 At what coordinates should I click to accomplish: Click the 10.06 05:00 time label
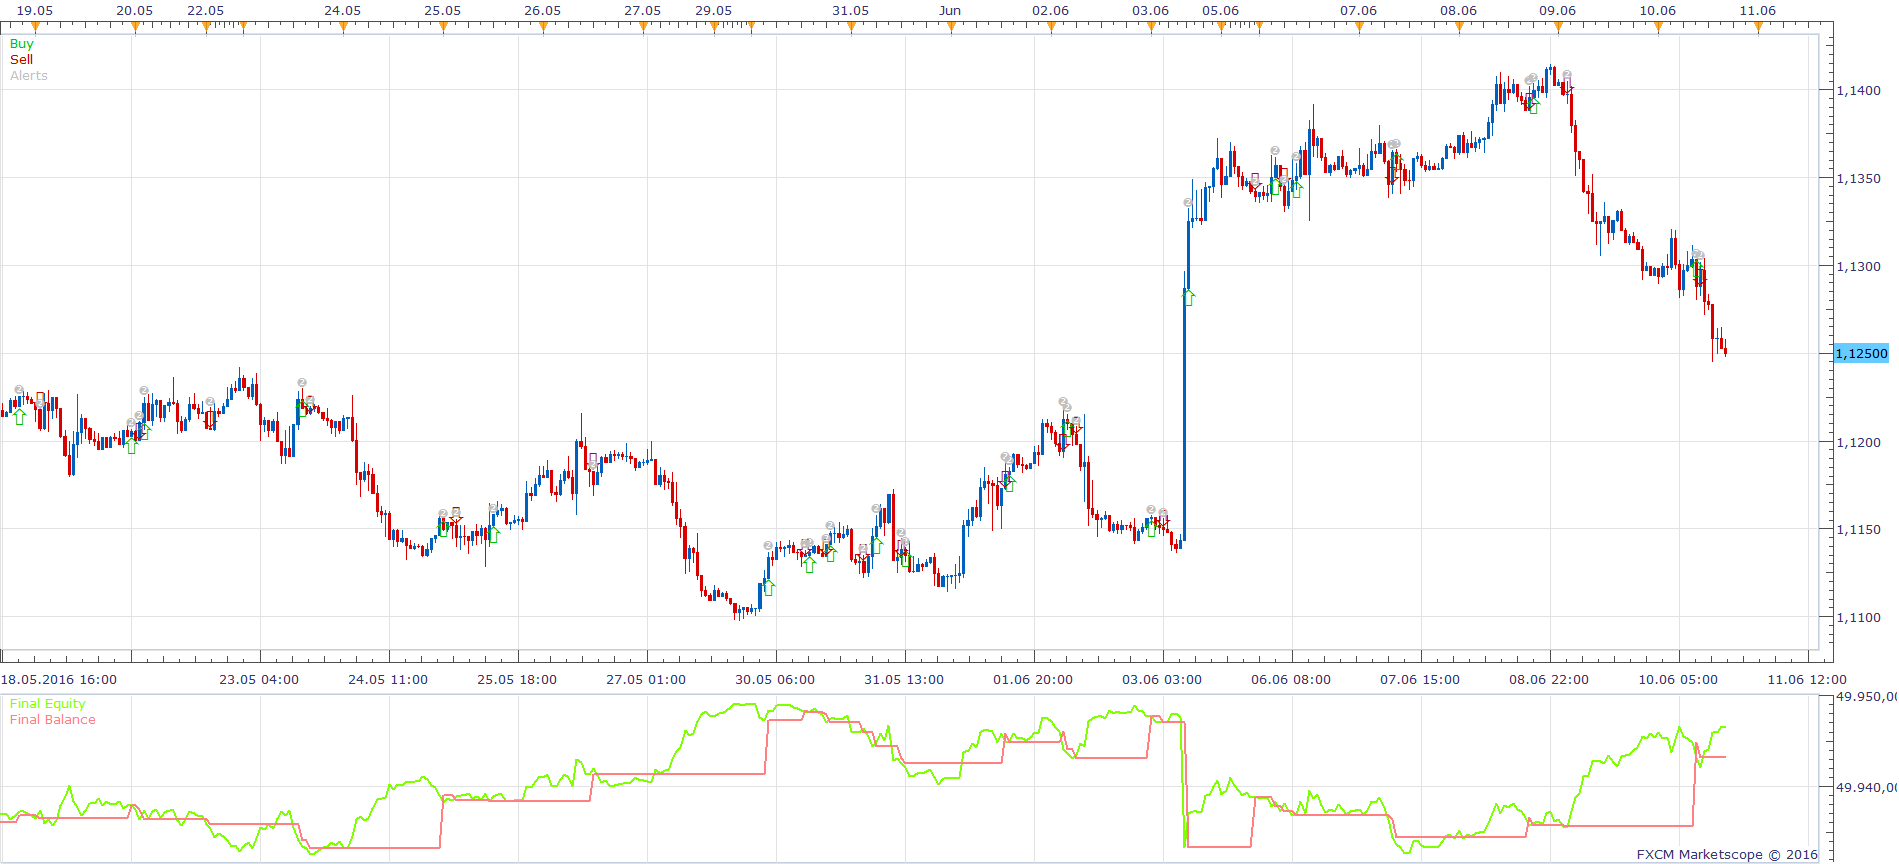click(1678, 680)
